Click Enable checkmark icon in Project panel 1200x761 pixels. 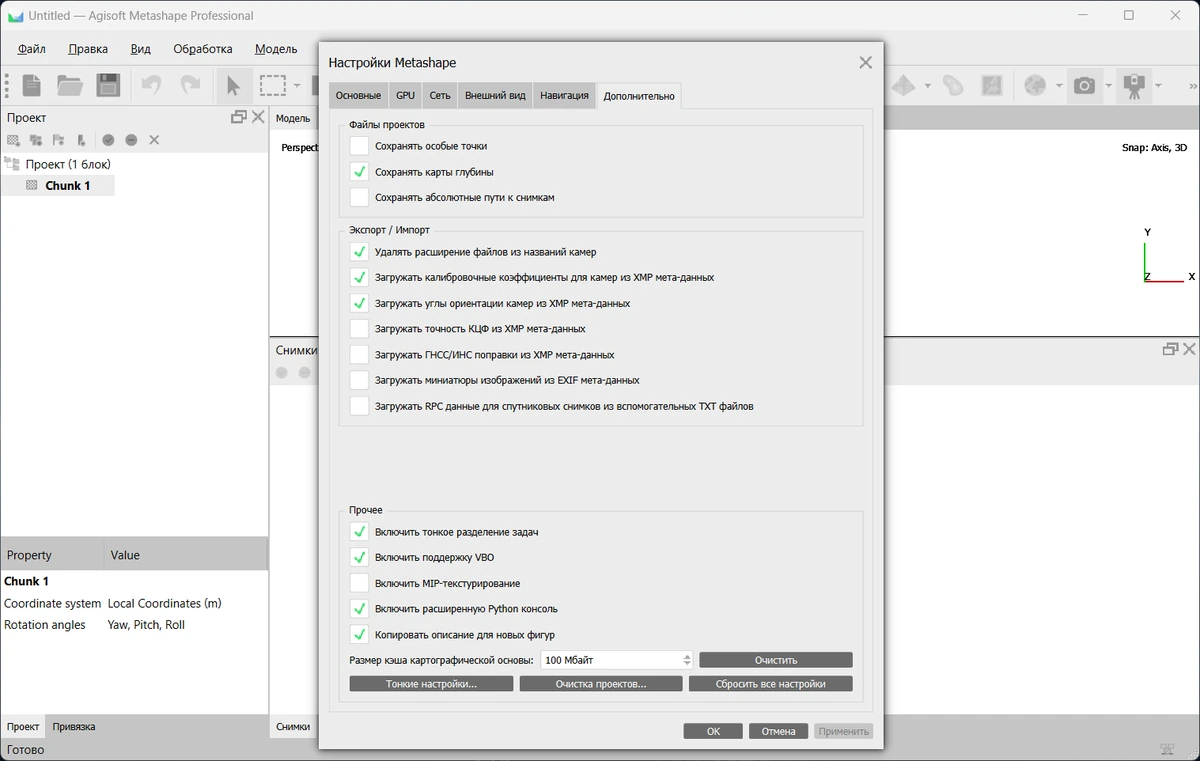(108, 140)
